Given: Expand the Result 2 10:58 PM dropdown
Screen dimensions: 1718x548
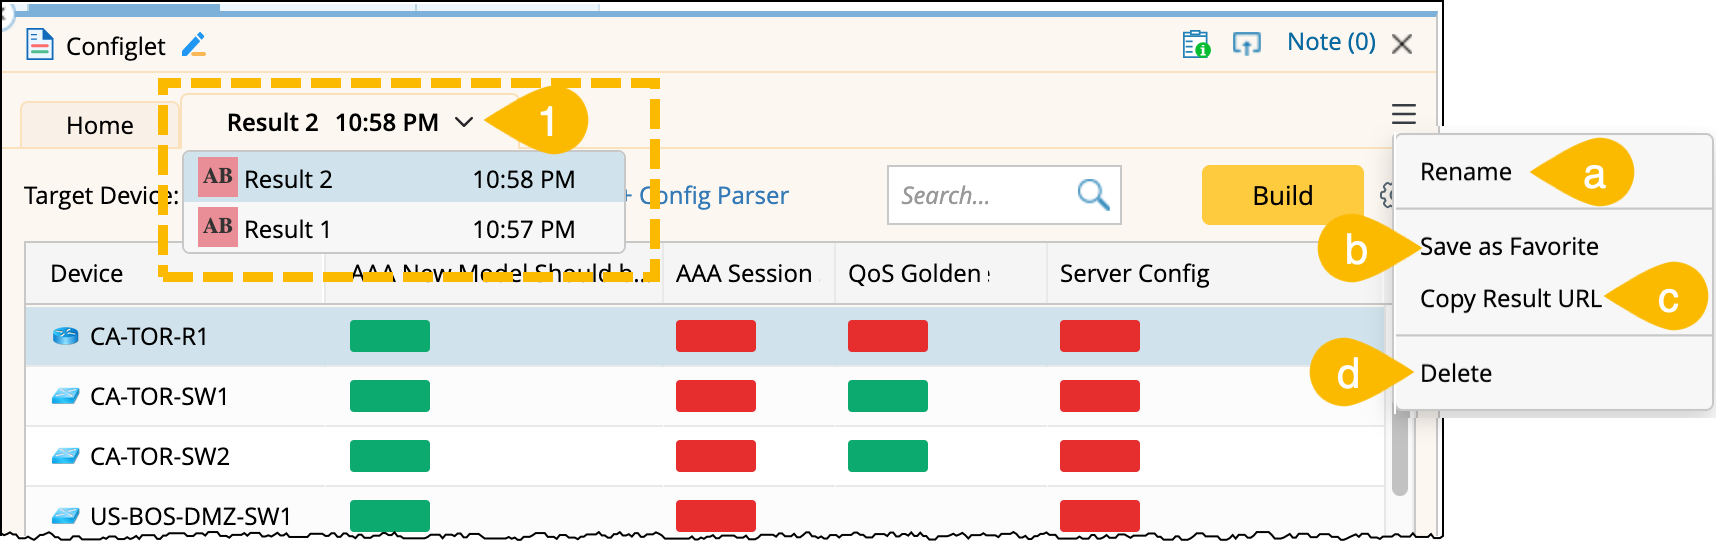Looking at the screenshot, I should [463, 122].
